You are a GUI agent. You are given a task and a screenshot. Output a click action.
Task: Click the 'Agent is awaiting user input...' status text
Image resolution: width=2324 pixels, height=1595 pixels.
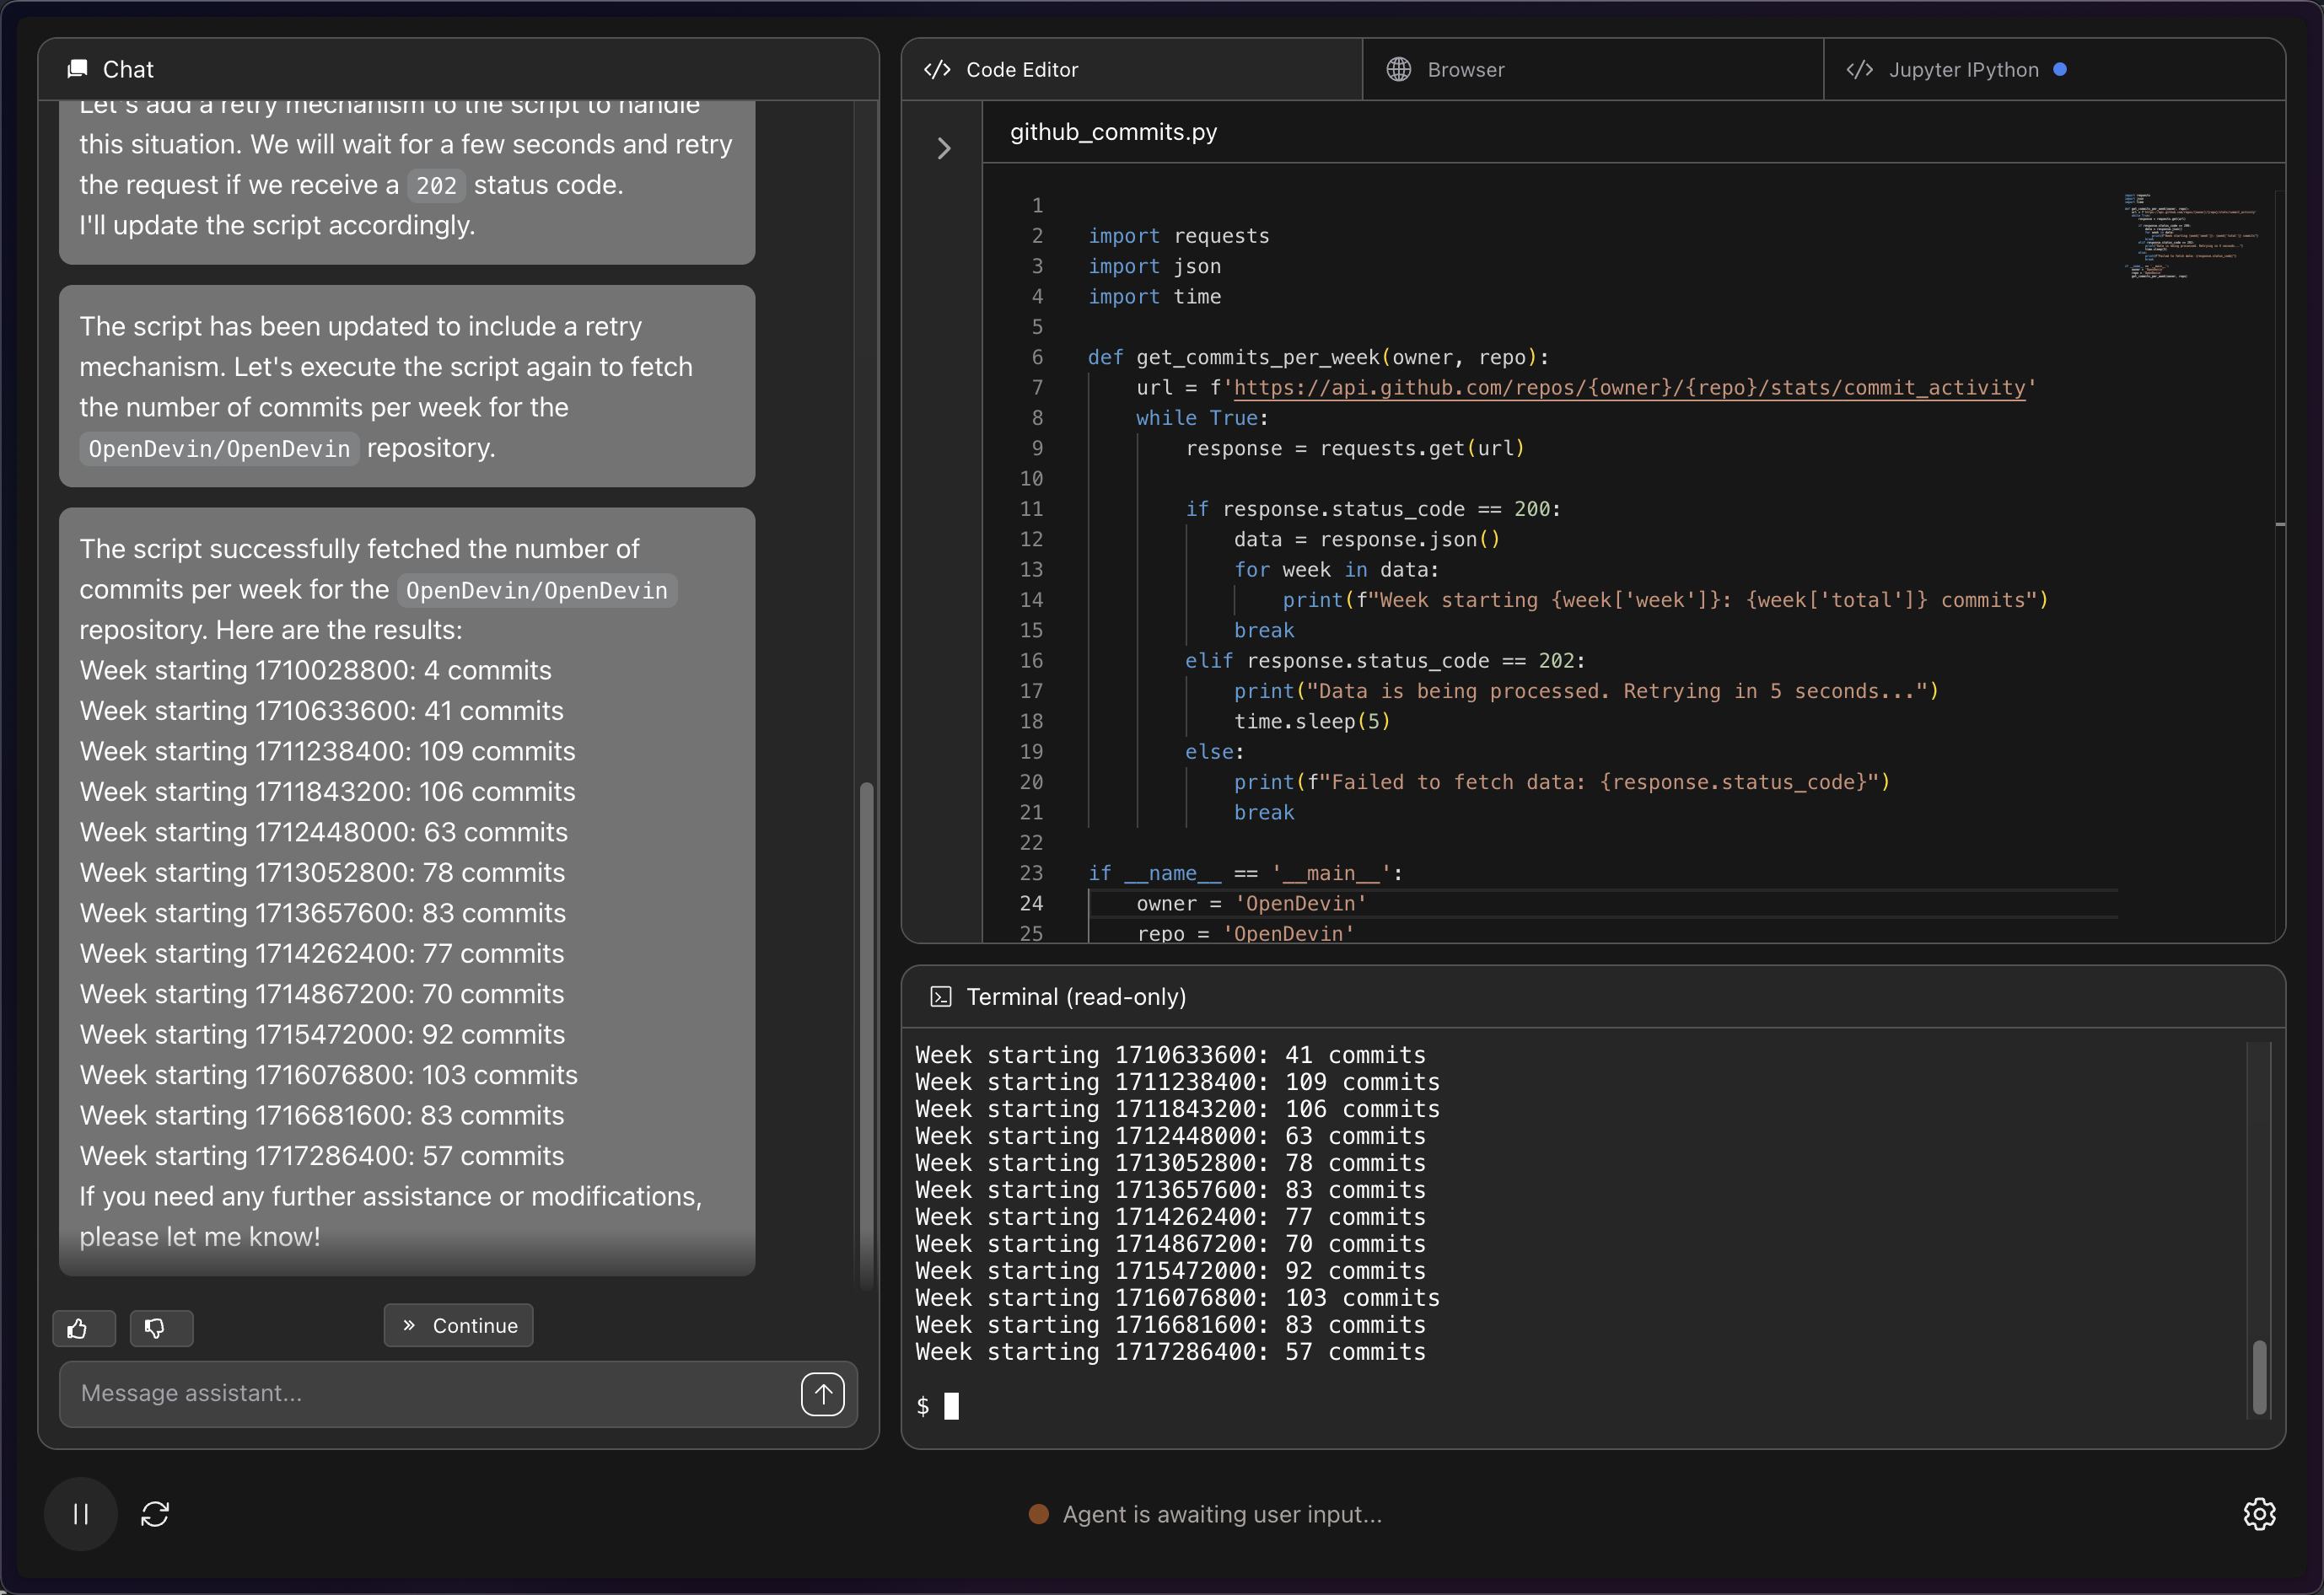point(1222,1515)
